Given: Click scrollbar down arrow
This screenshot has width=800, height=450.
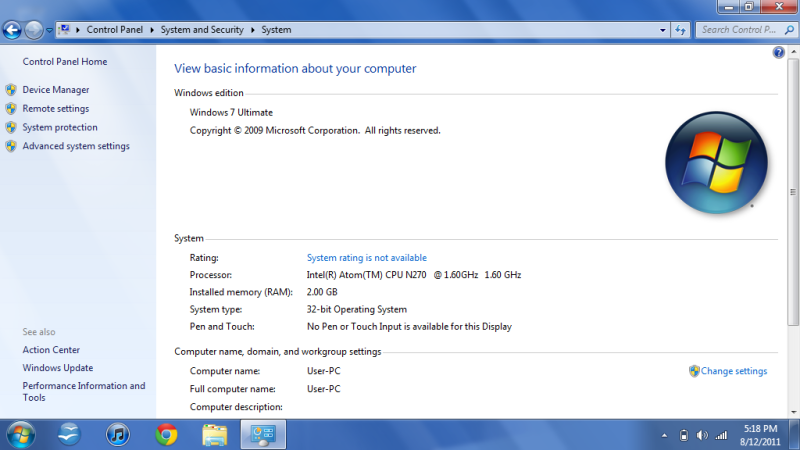Looking at the screenshot, I should 793,412.
